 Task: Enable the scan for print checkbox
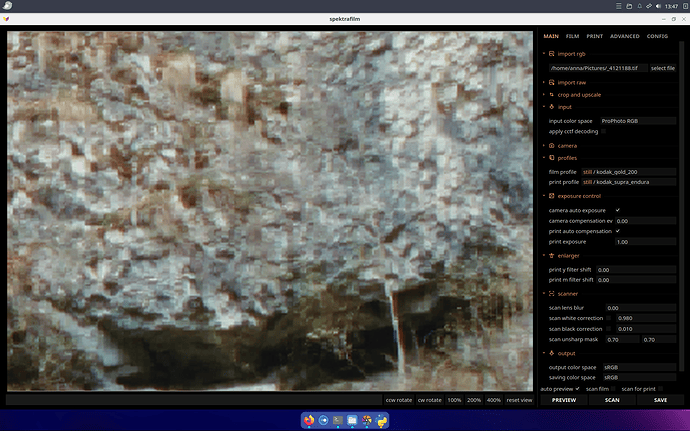[660, 388]
